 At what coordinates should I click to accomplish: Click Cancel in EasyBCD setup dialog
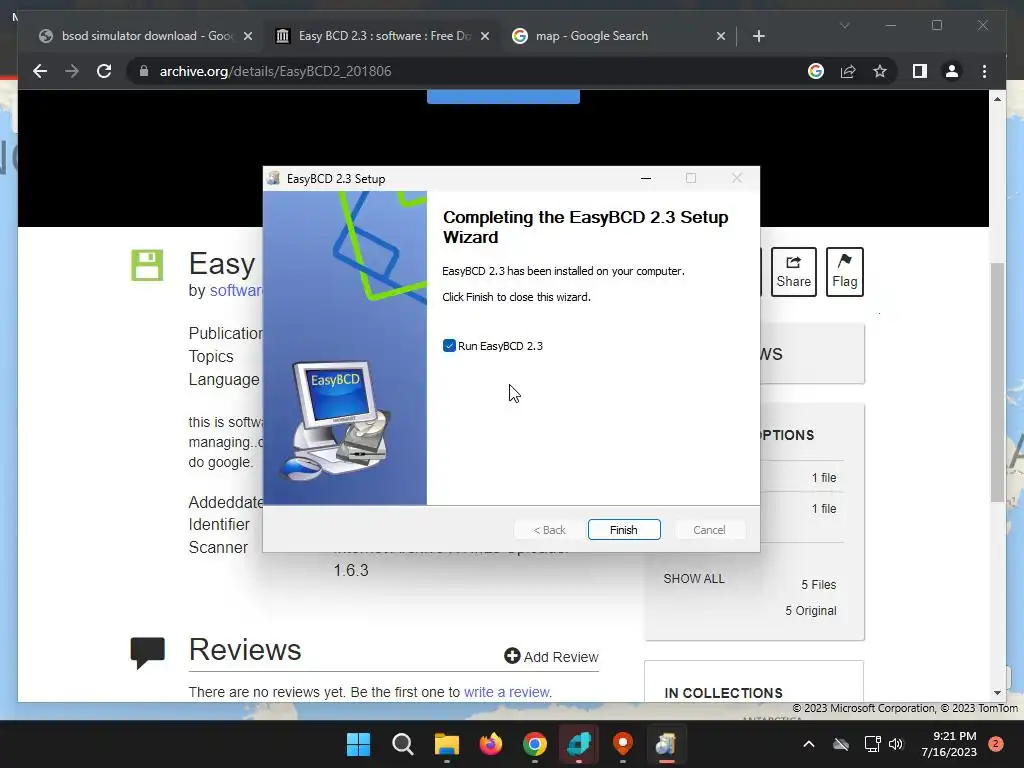click(709, 530)
